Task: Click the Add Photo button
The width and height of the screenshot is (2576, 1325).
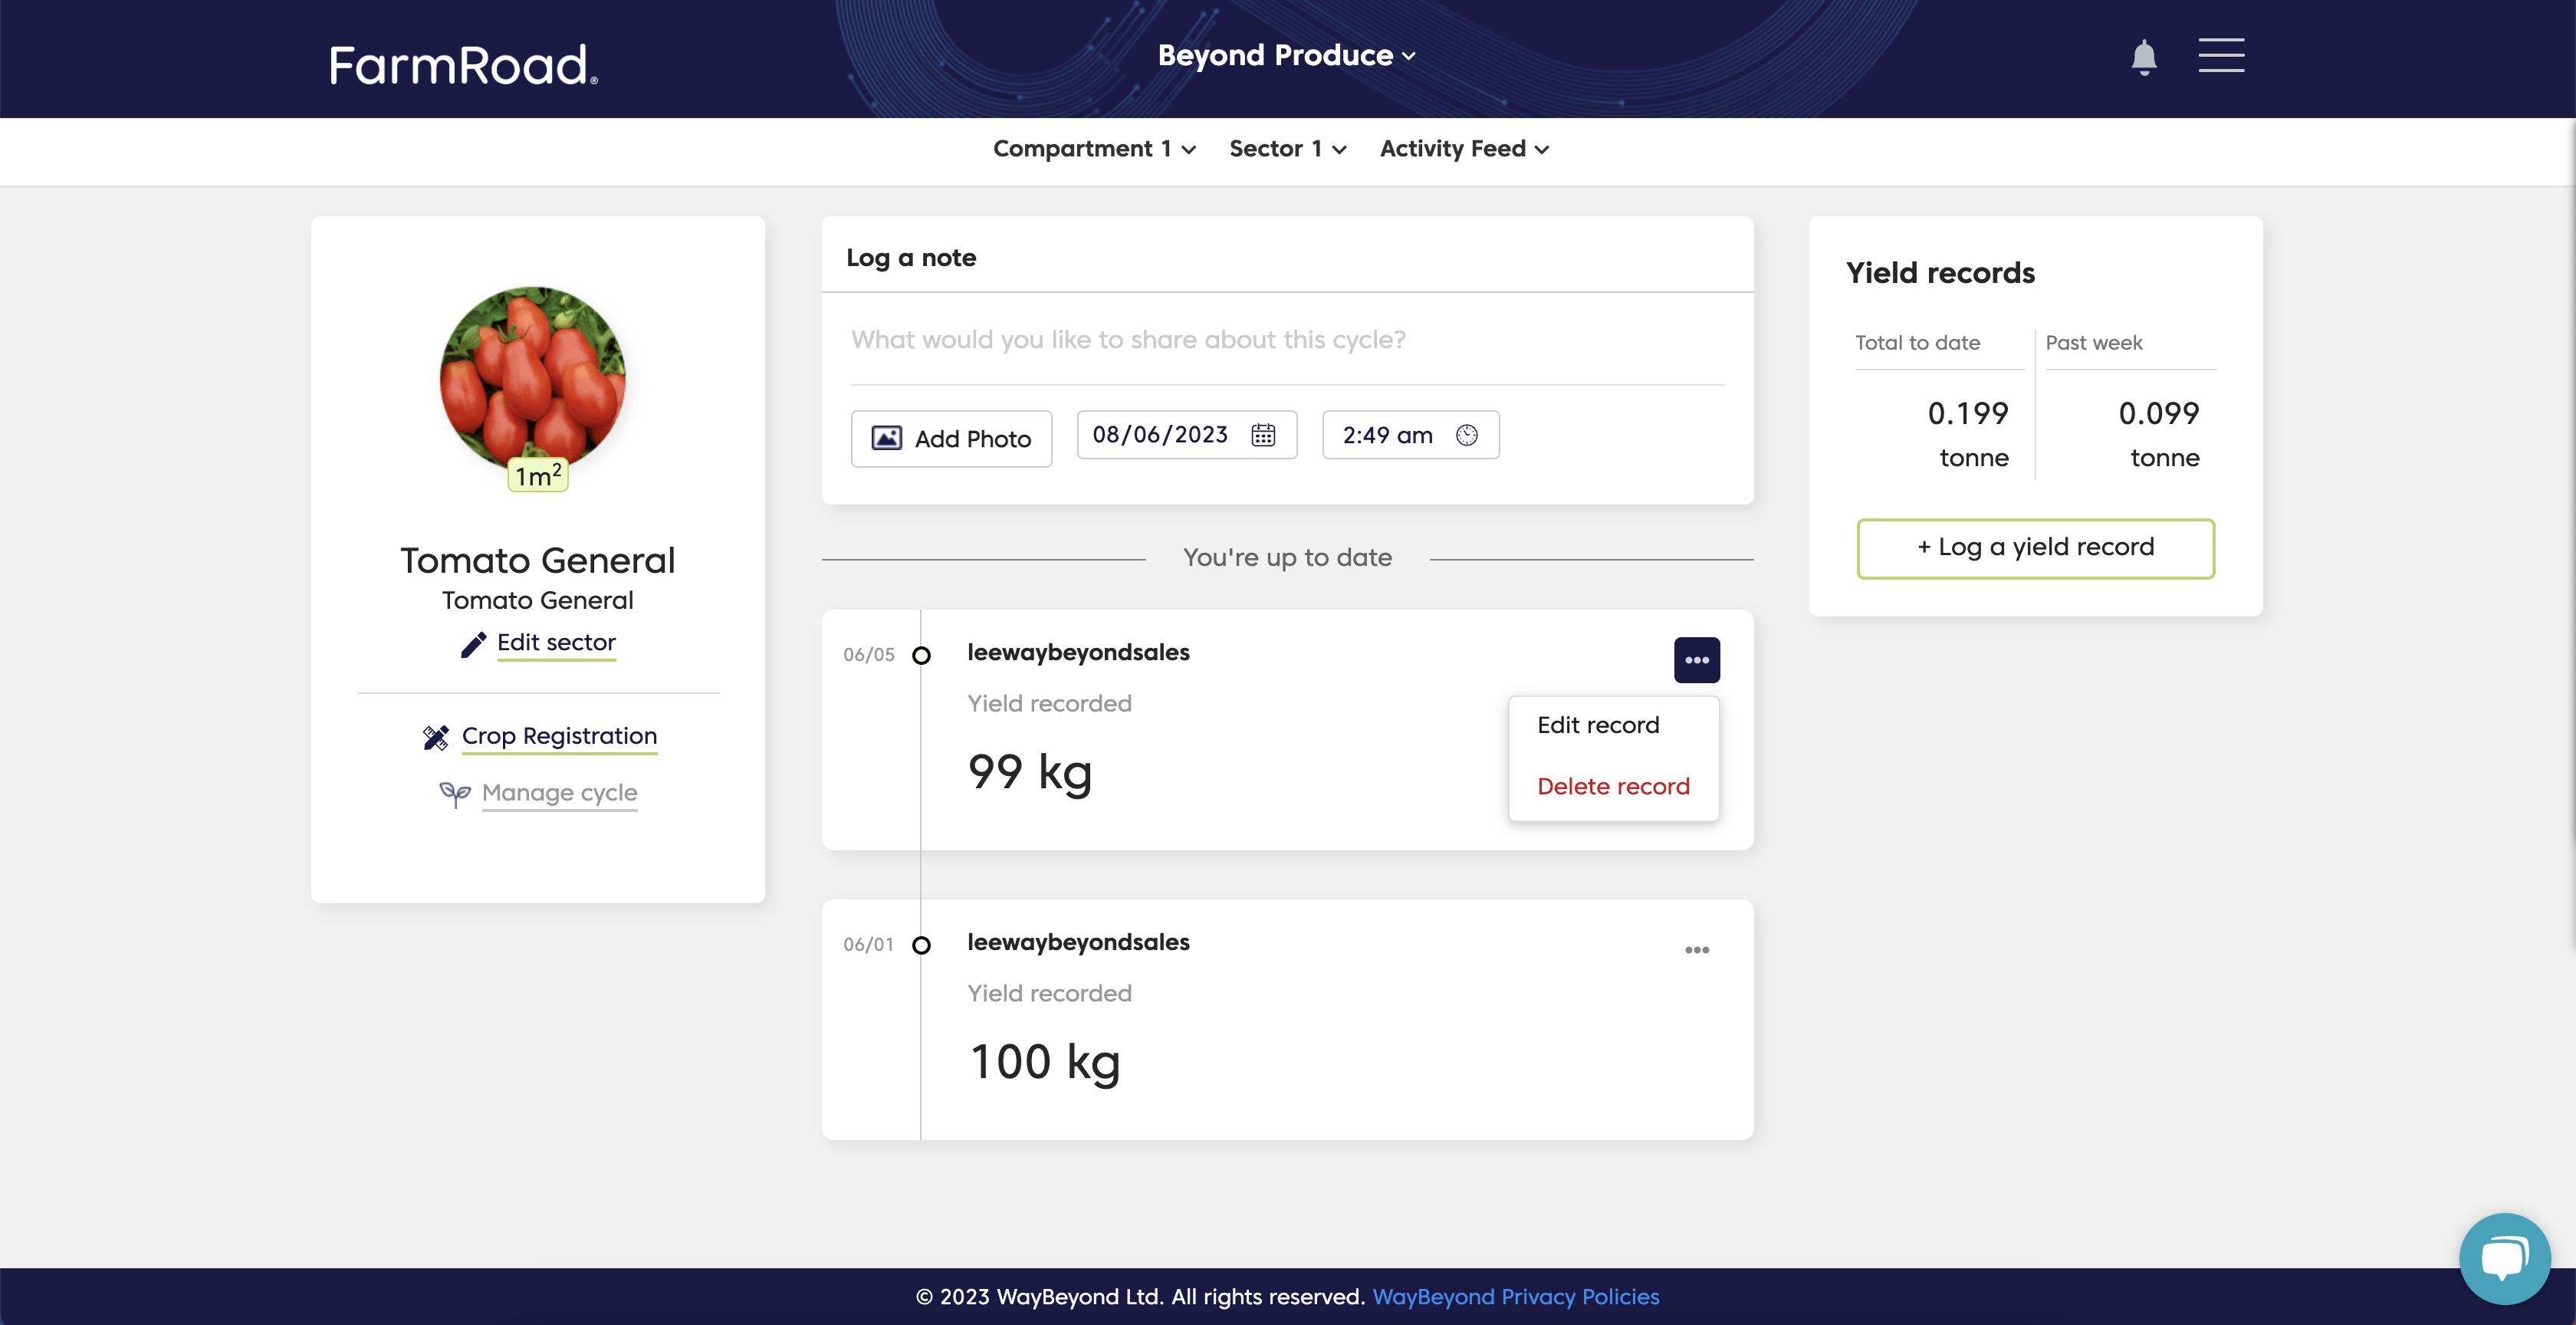Action: (951, 439)
